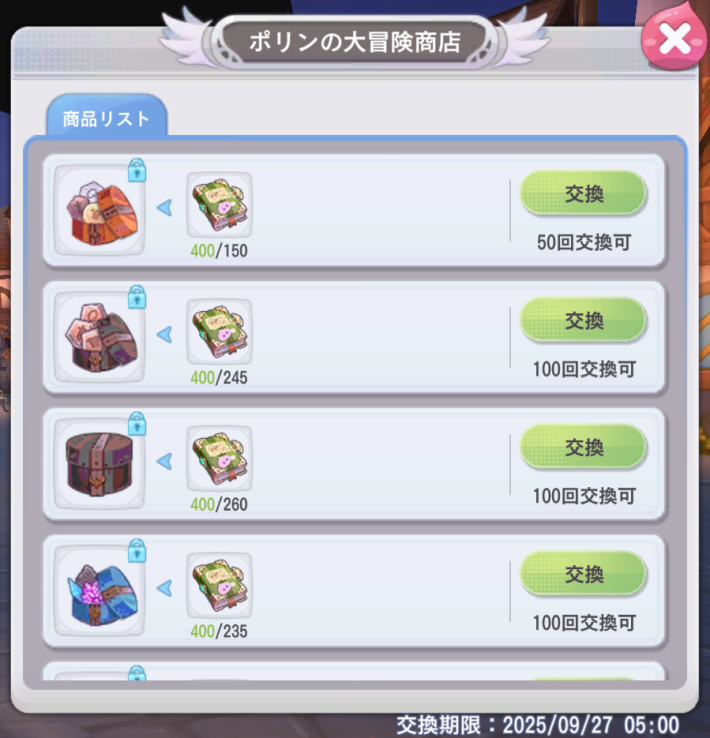Image resolution: width=710 pixels, height=738 pixels.
Task: Tap the adventure book currency icon costing 260
Action: pos(219,459)
